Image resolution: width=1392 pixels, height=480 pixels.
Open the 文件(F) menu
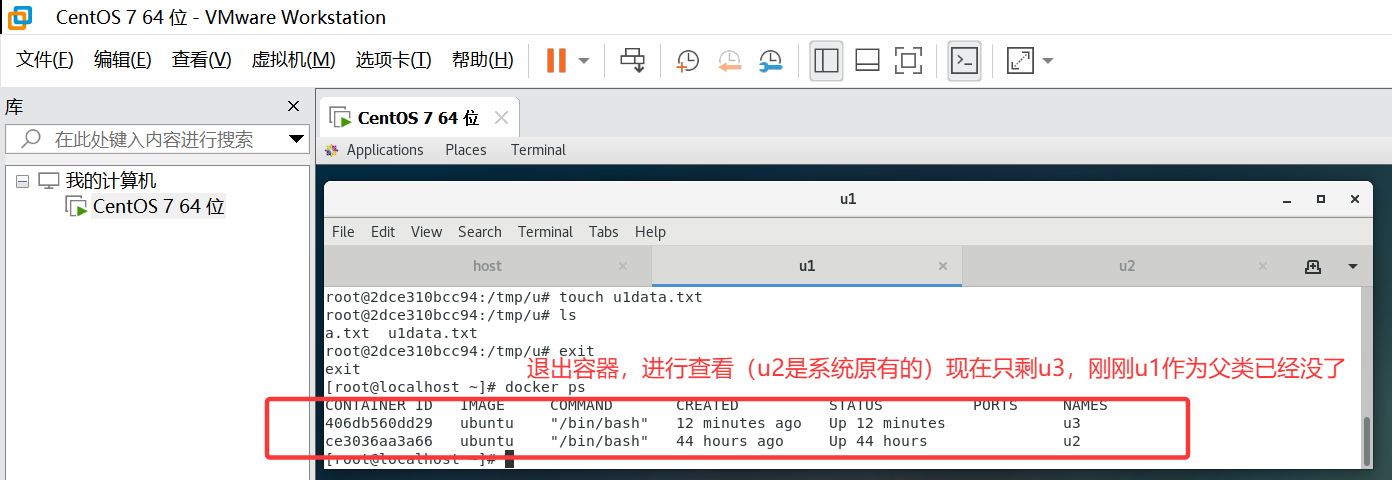[45, 60]
